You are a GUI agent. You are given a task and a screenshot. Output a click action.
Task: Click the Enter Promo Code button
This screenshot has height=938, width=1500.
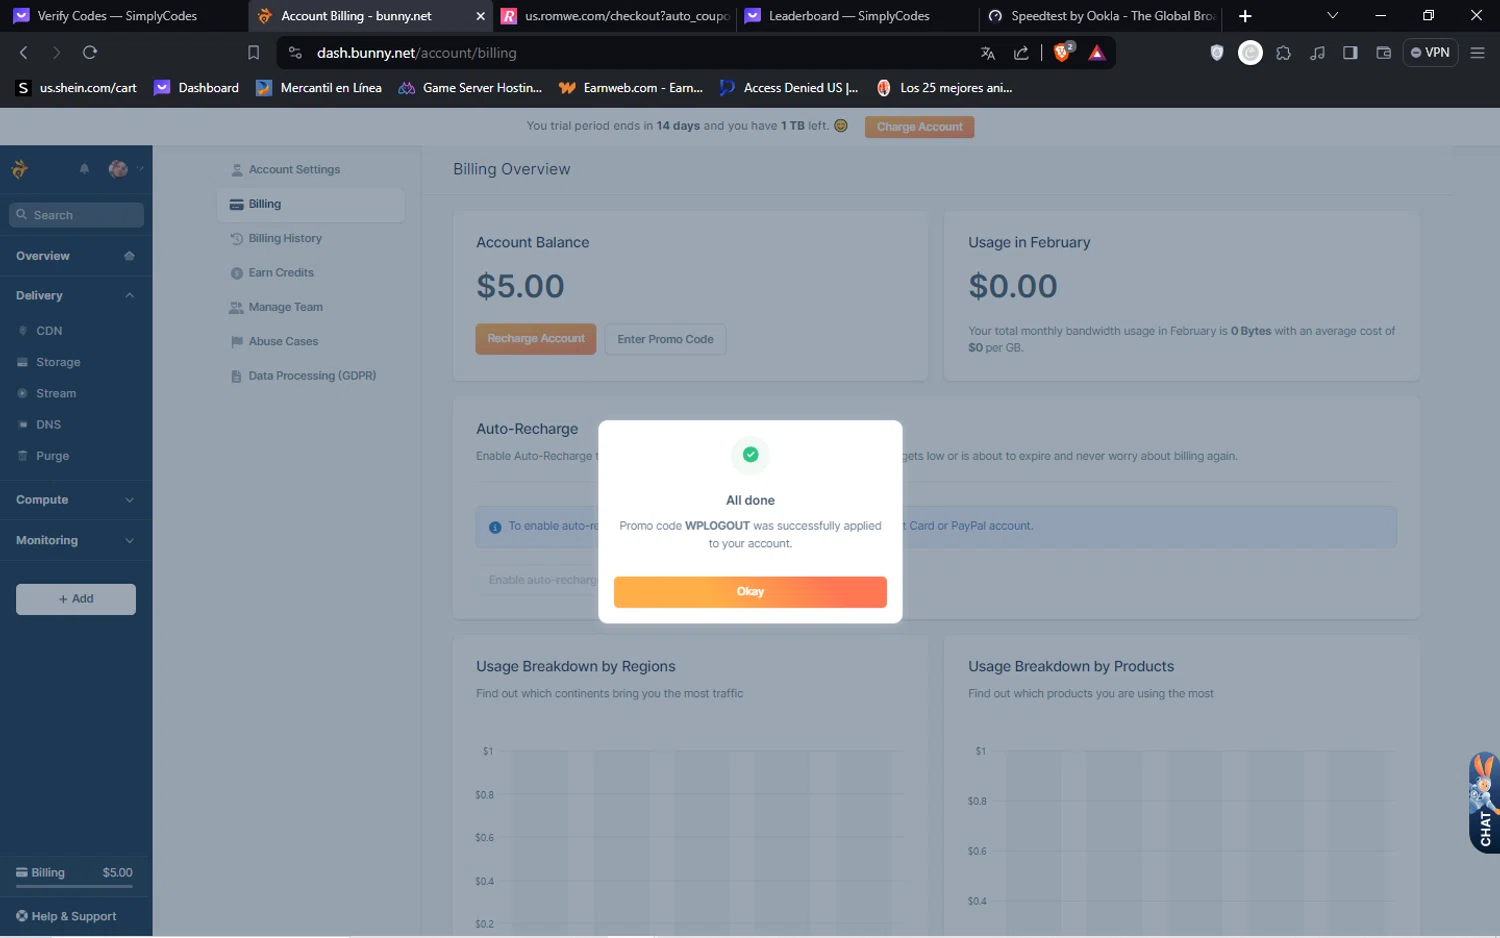(x=665, y=339)
